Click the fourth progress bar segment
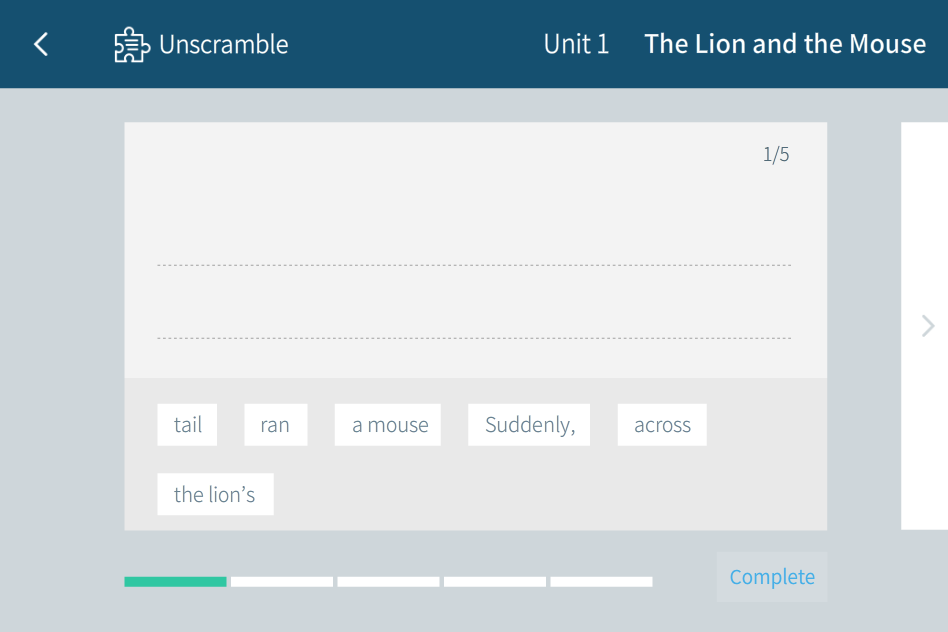The image size is (948, 632). (495, 581)
